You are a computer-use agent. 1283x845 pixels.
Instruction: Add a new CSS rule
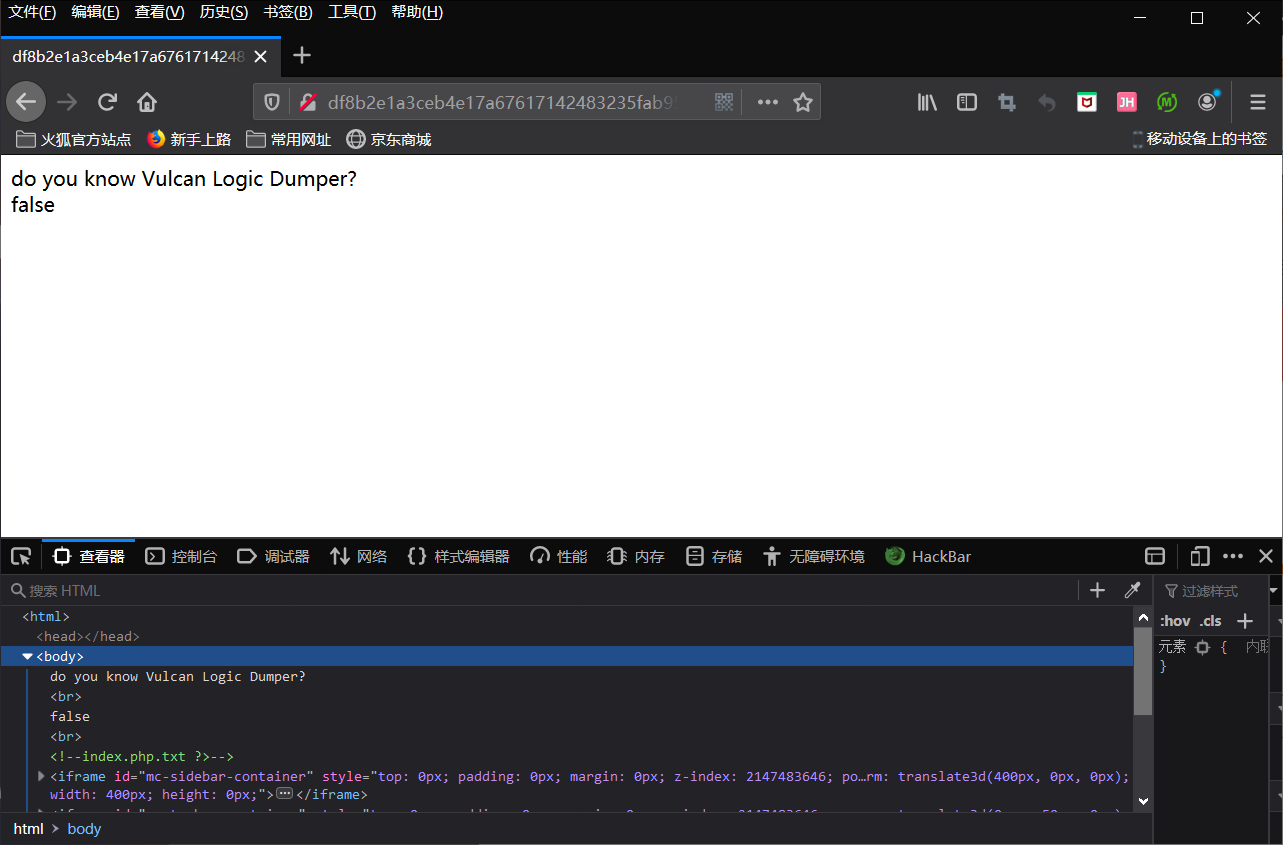coord(1244,621)
